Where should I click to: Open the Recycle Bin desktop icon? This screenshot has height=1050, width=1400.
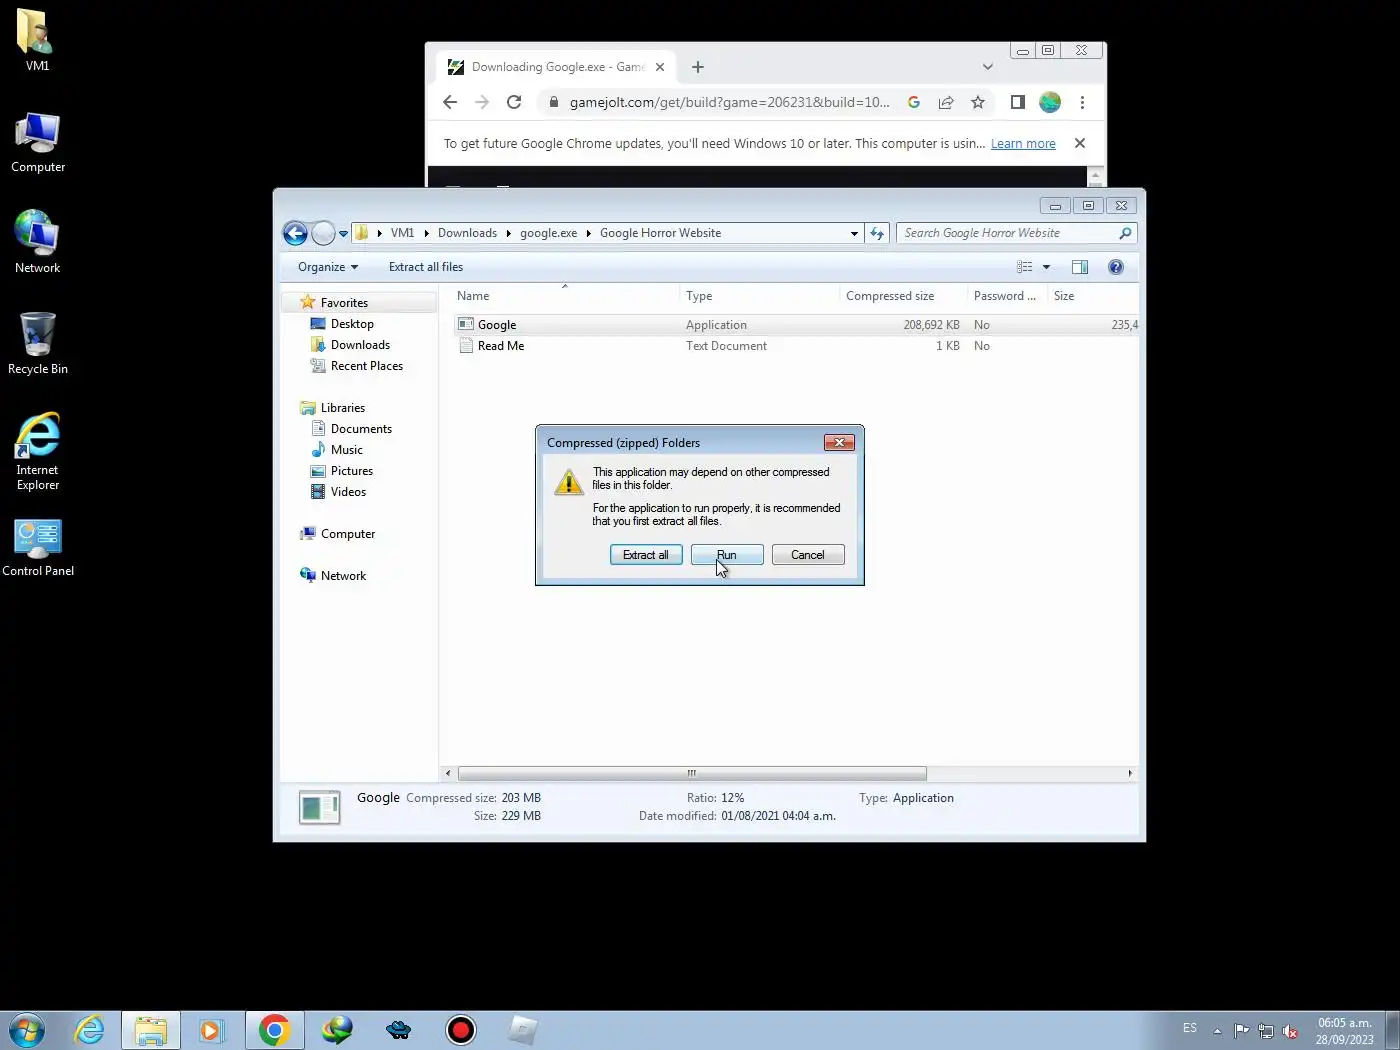(x=38, y=343)
